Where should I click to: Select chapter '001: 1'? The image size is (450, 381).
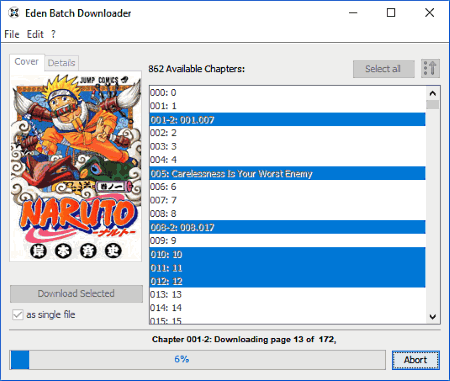[x=288, y=106]
